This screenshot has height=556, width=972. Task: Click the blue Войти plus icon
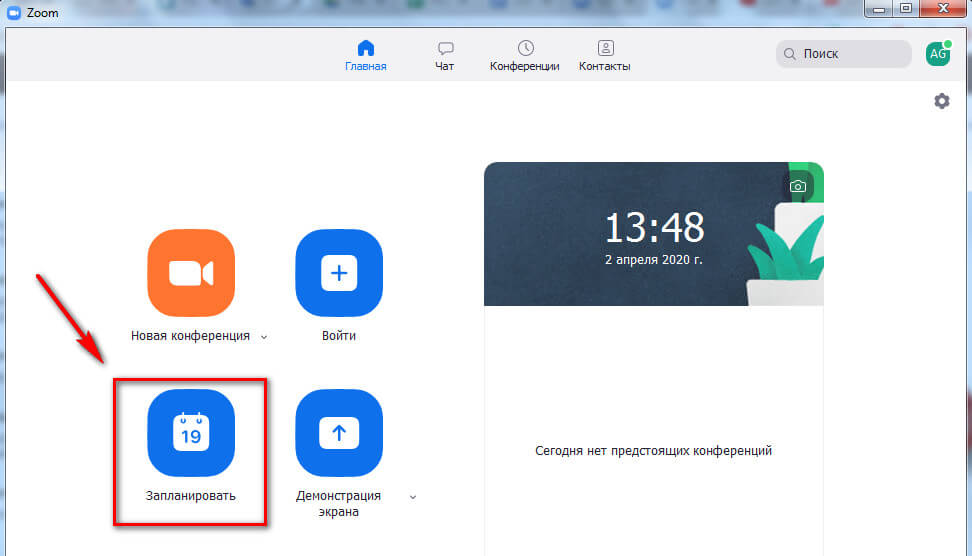point(339,273)
